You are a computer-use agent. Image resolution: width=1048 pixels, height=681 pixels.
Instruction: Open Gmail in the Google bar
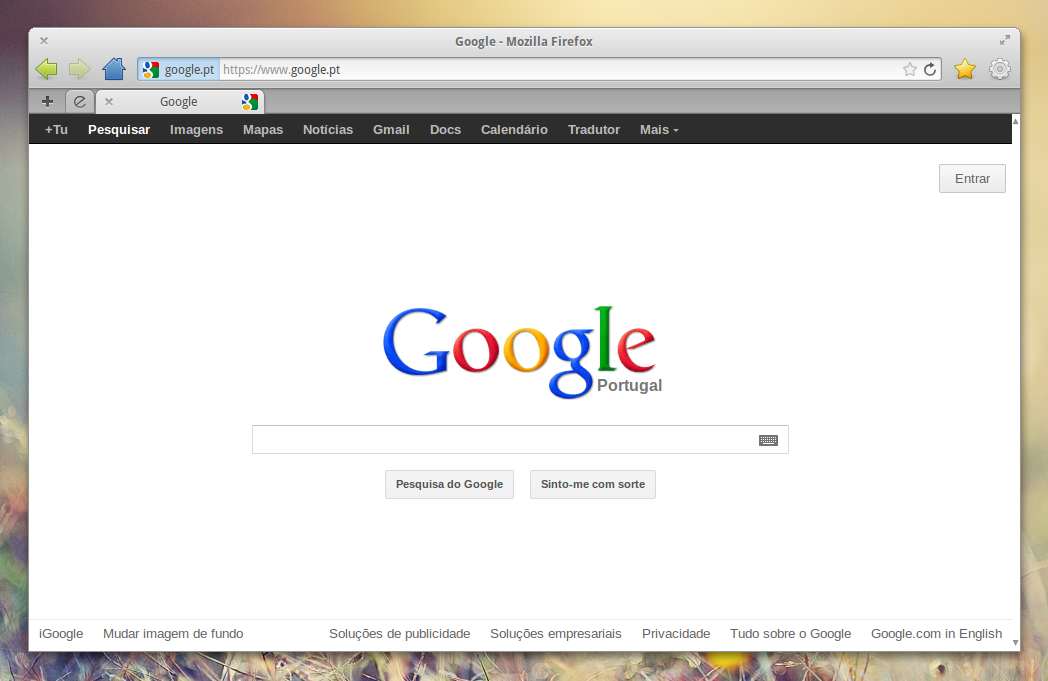pyautogui.click(x=391, y=130)
